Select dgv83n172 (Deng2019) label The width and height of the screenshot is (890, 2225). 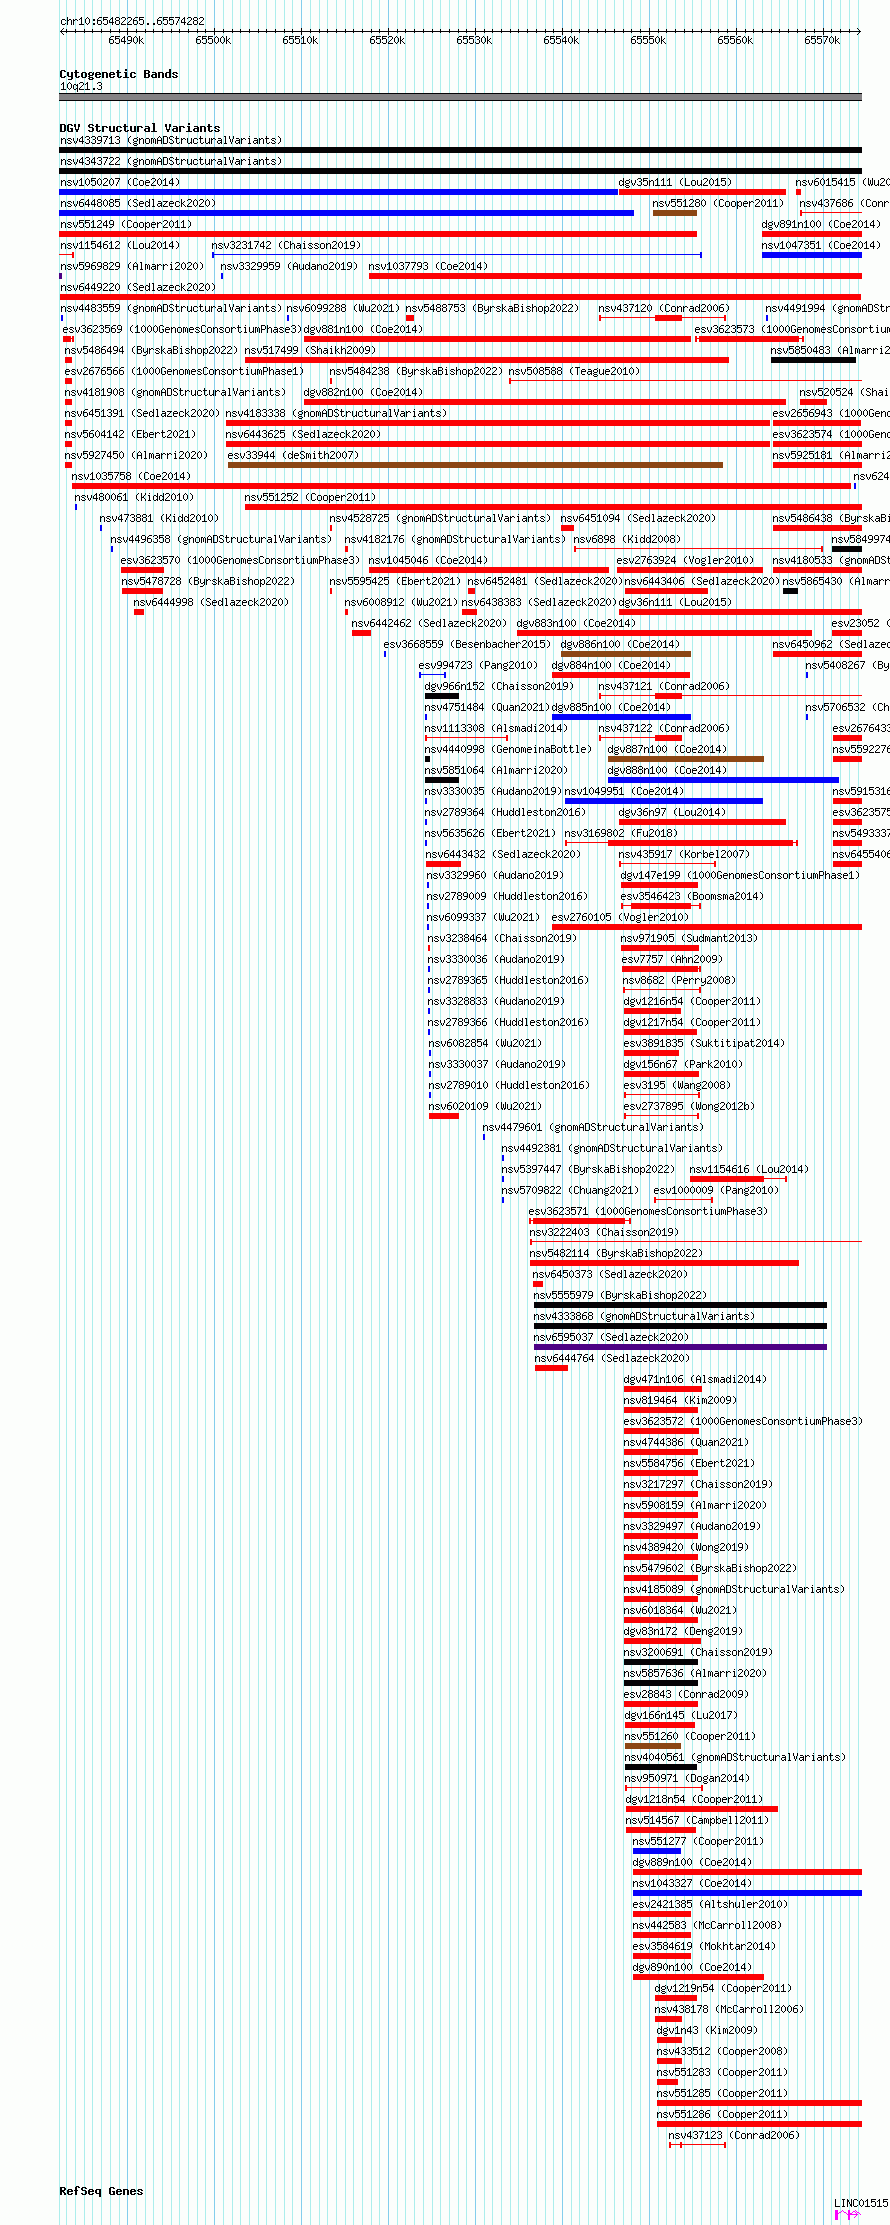[x=683, y=1631]
